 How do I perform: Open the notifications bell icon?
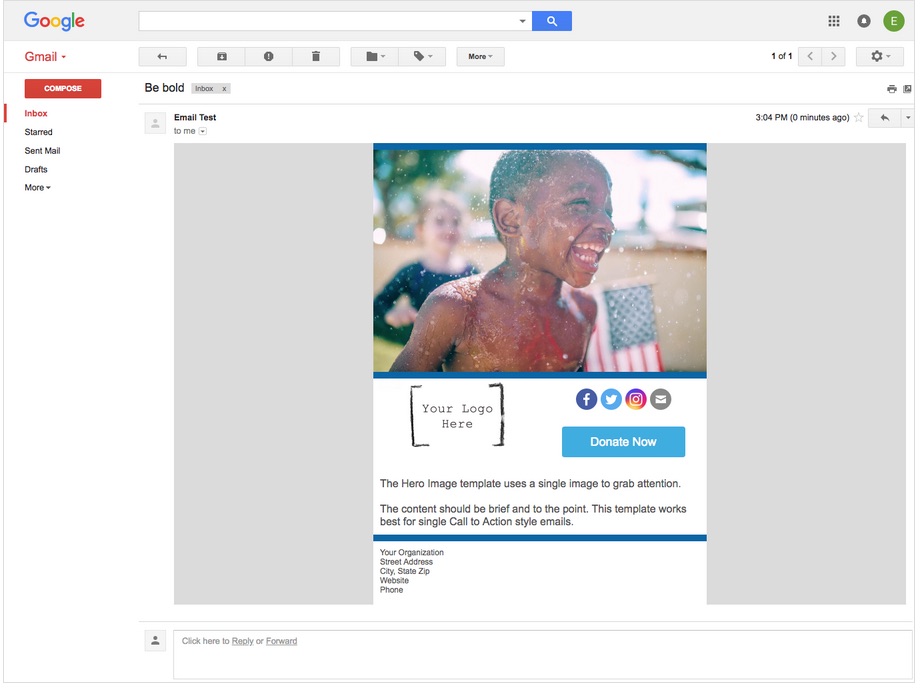[x=863, y=21]
